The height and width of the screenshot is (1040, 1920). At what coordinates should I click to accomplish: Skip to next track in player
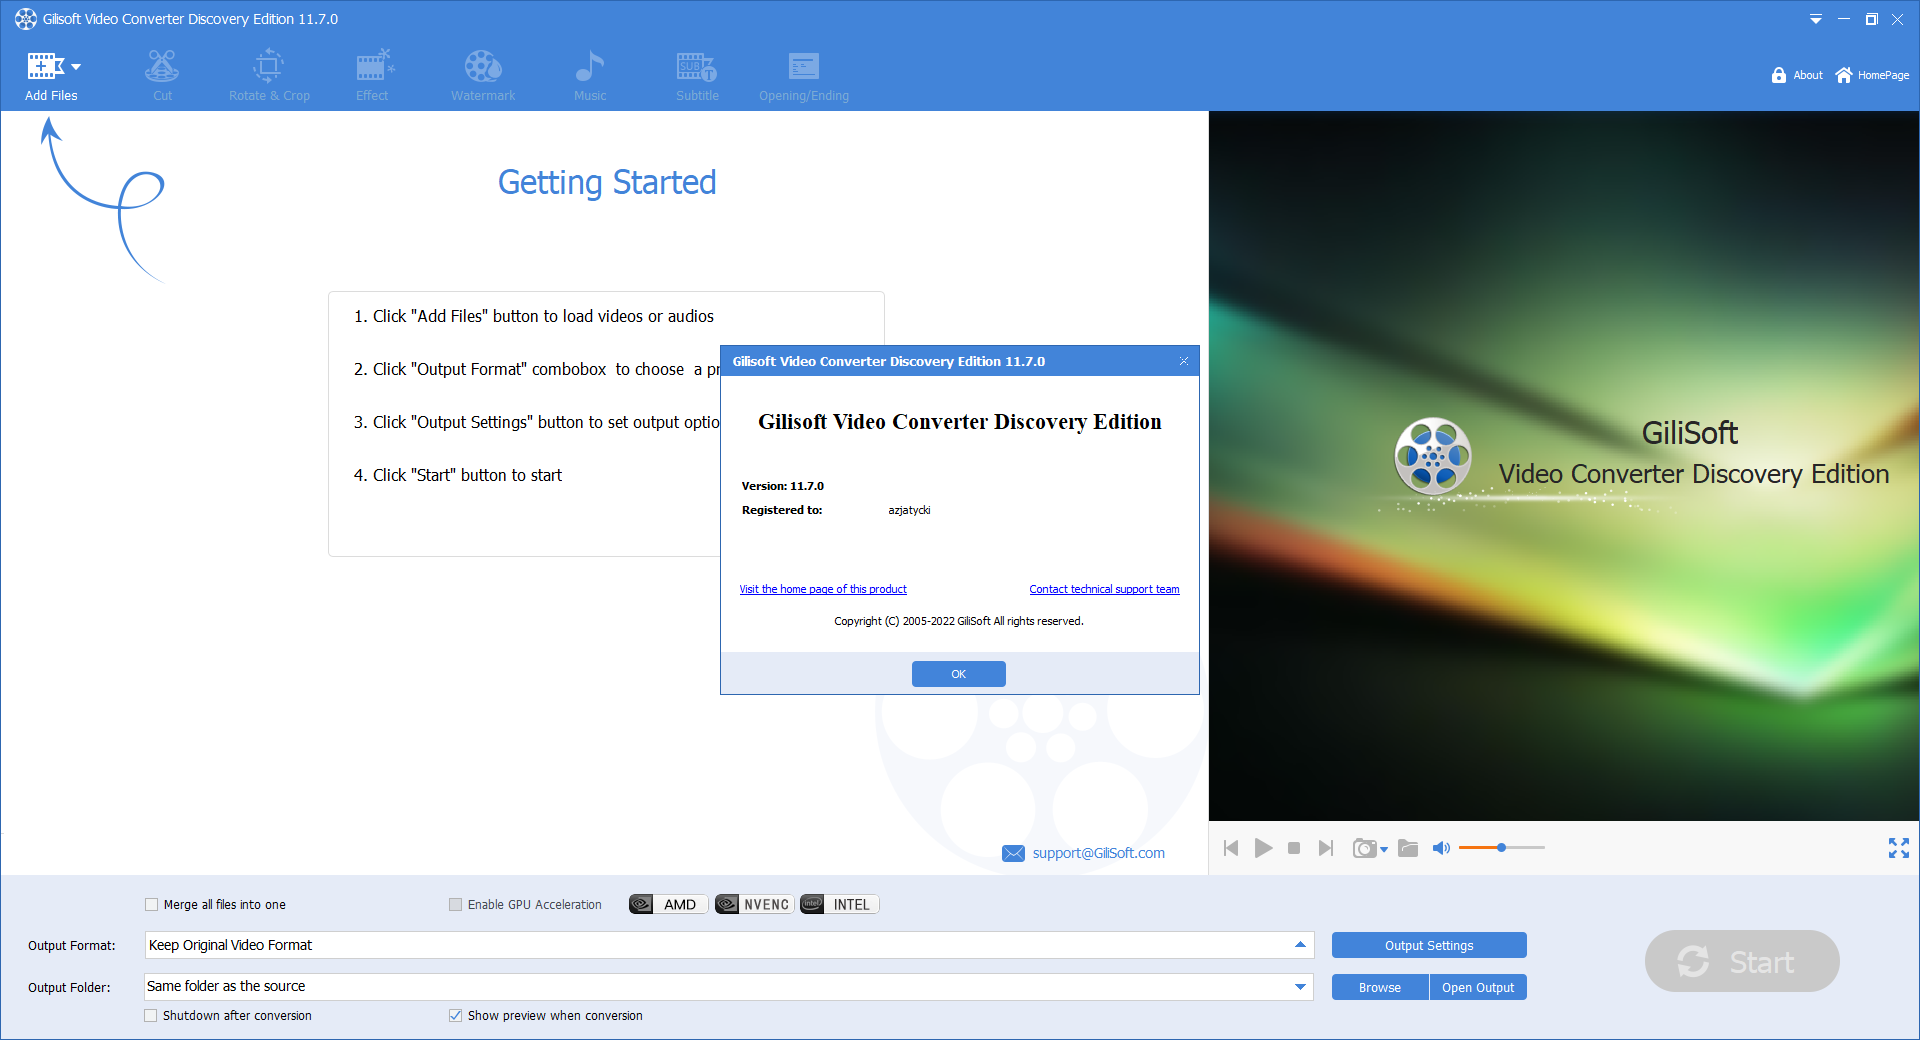(x=1326, y=848)
